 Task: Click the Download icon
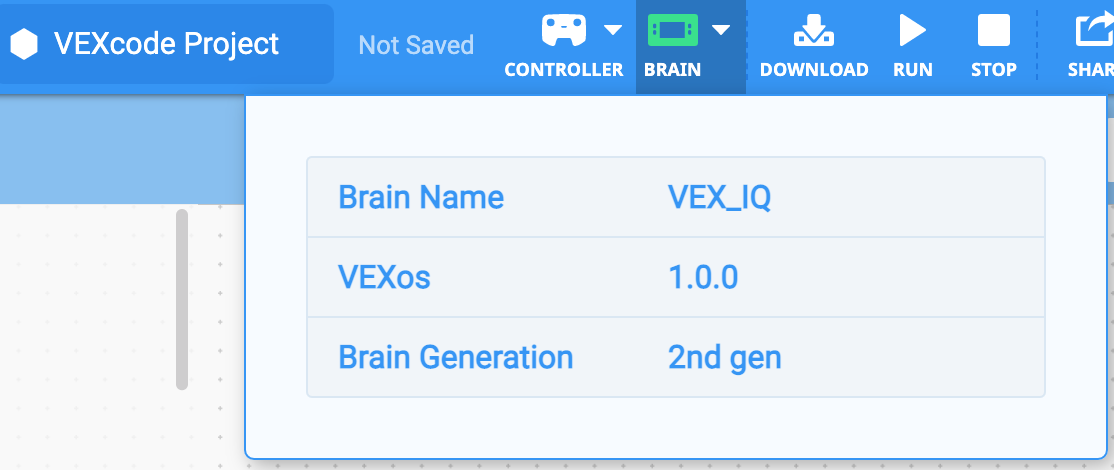(814, 31)
